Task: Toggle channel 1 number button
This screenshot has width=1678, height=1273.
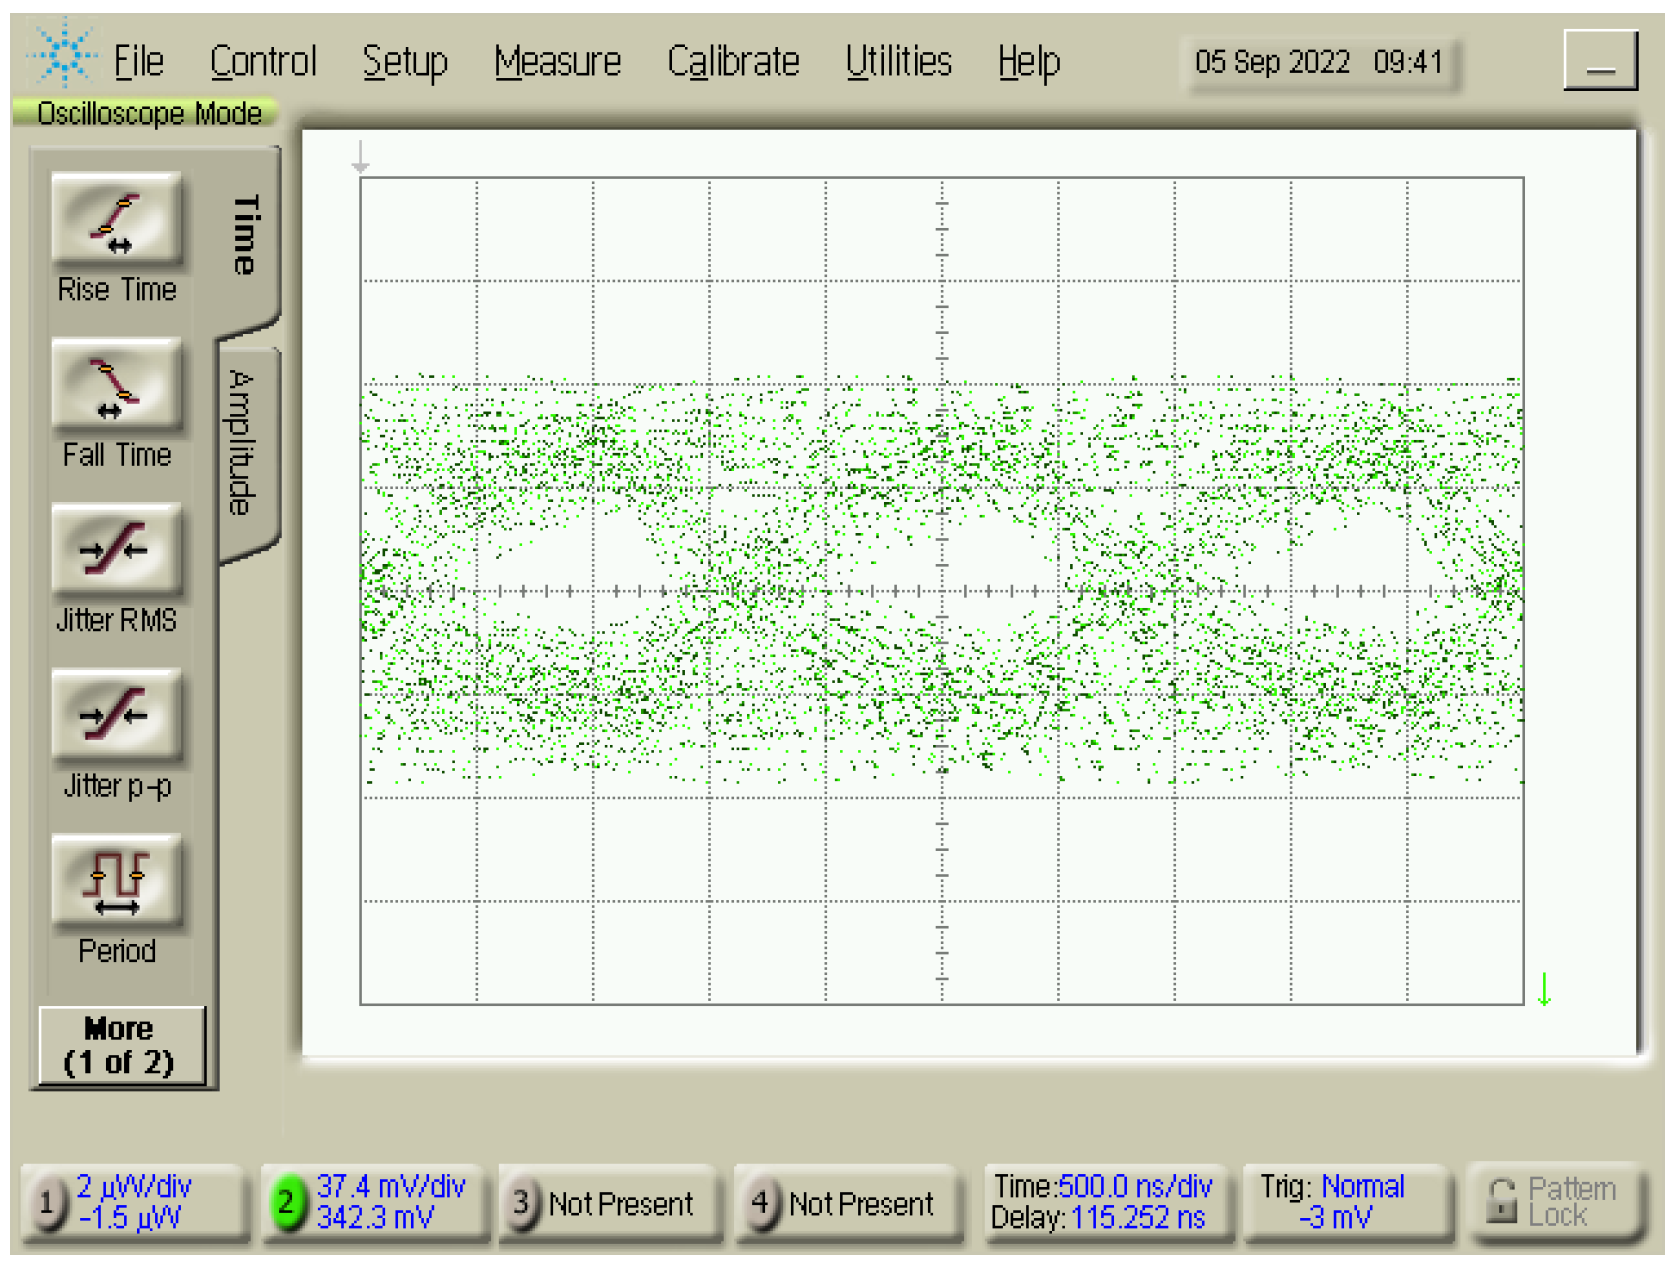Action: pos(46,1202)
